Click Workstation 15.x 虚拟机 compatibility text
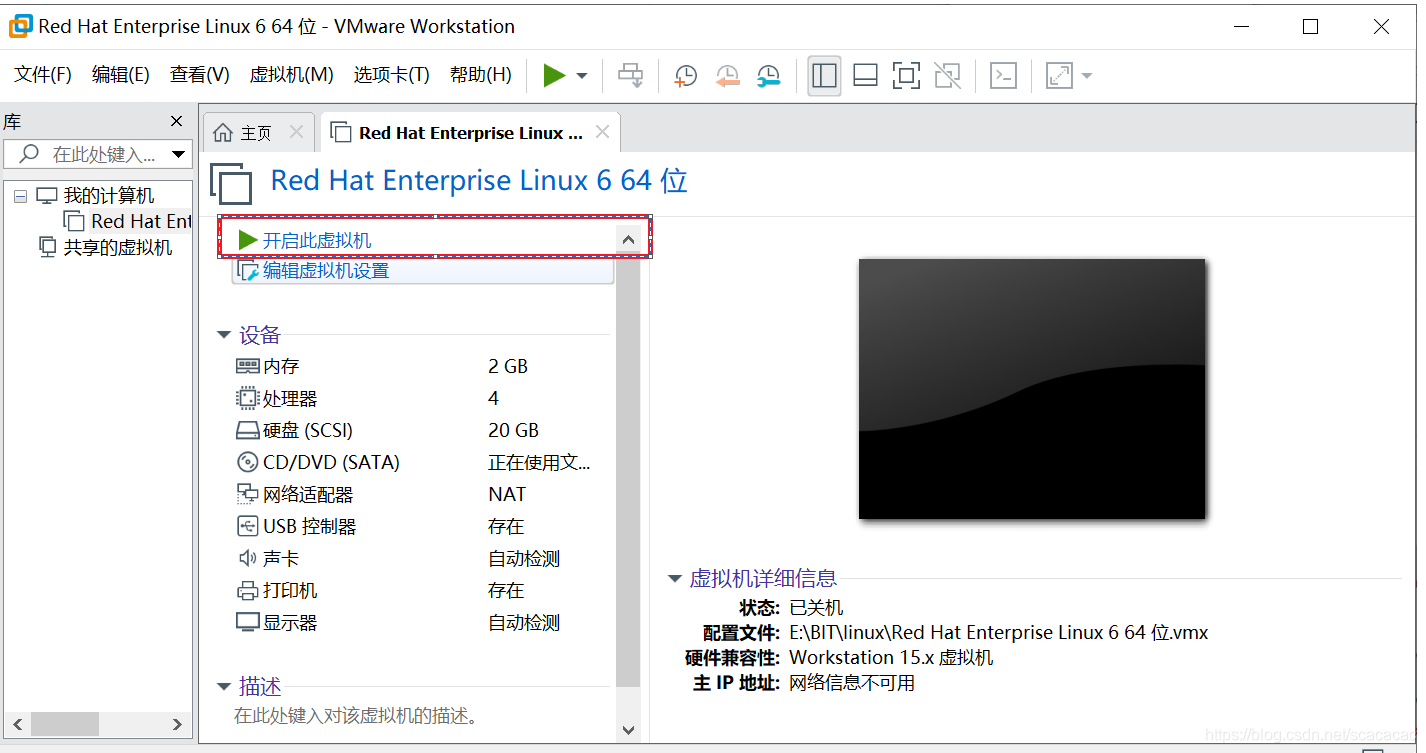This screenshot has width=1426, height=753. click(x=891, y=657)
